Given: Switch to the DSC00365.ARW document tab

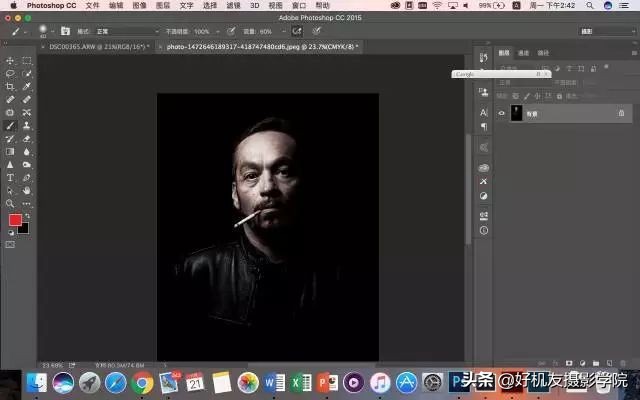Looking at the screenshot, I should 99,47.
